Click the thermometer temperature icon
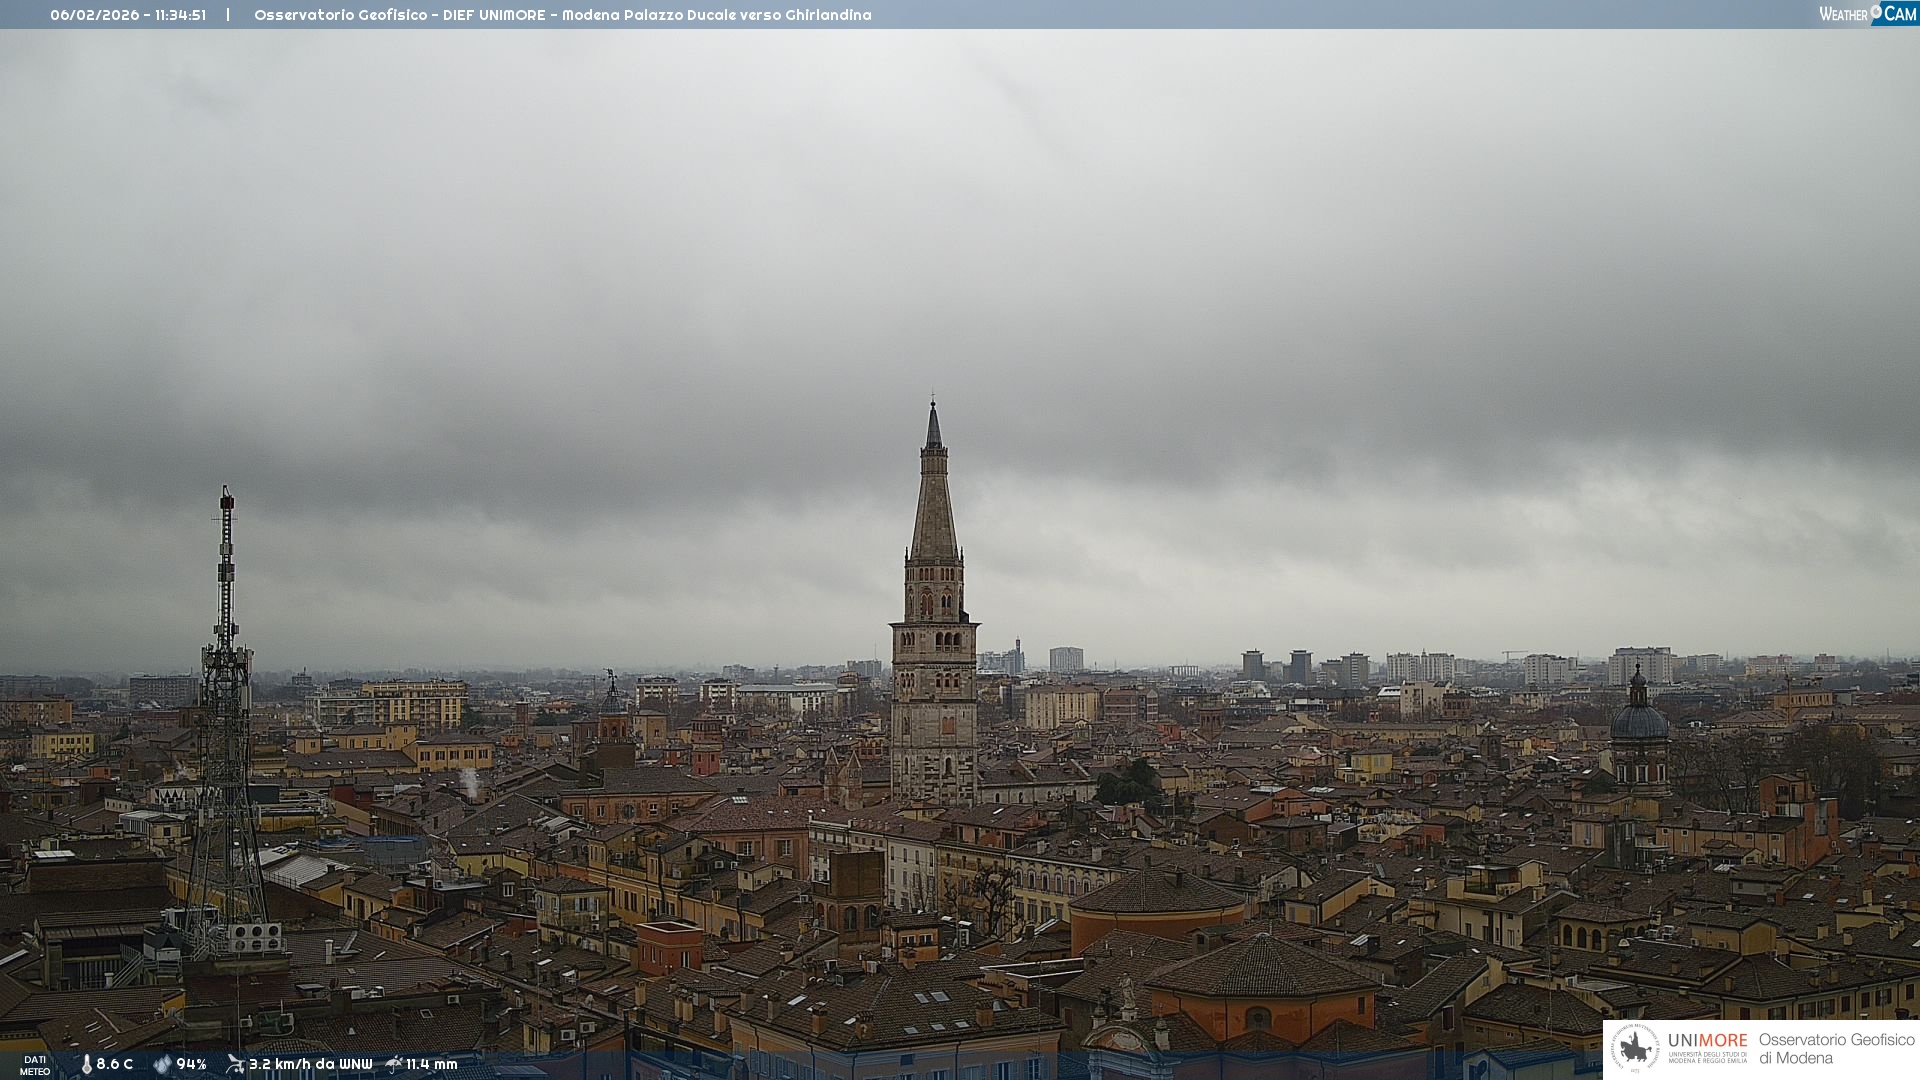This screenshot has height=1080, width=1920. [86, 1064]
